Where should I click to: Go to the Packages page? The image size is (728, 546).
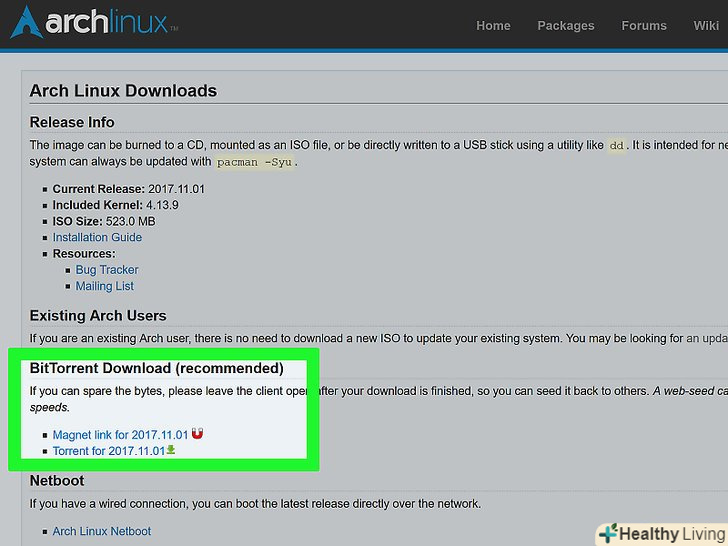tap(566, 26)
